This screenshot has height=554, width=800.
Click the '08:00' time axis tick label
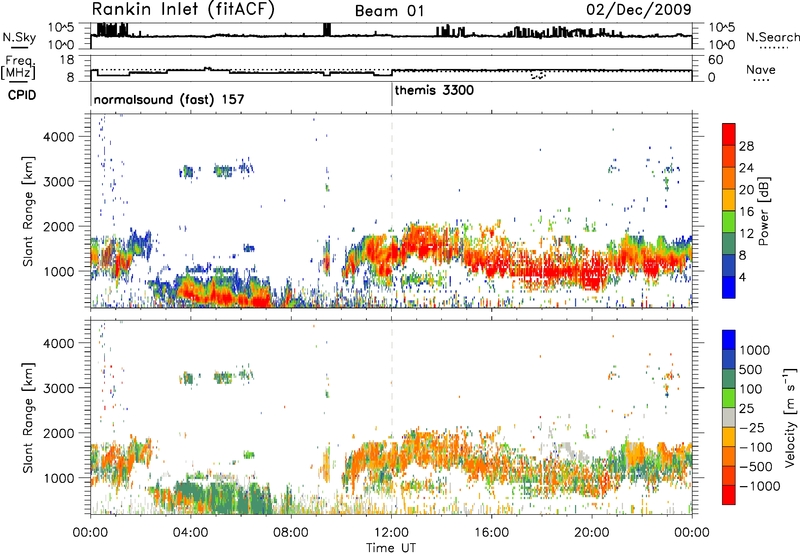point(291,532)
